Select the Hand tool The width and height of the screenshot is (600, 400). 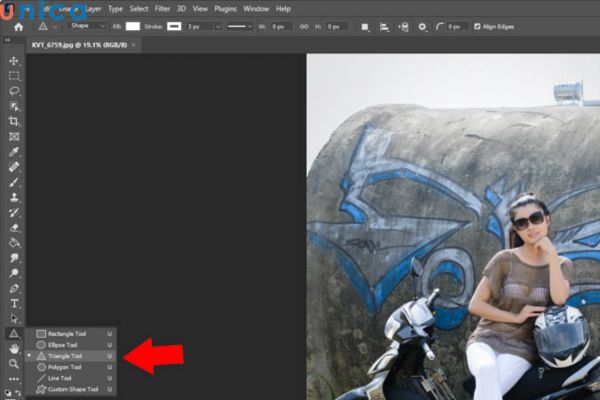pyautogui.click(x=14, y=349)
